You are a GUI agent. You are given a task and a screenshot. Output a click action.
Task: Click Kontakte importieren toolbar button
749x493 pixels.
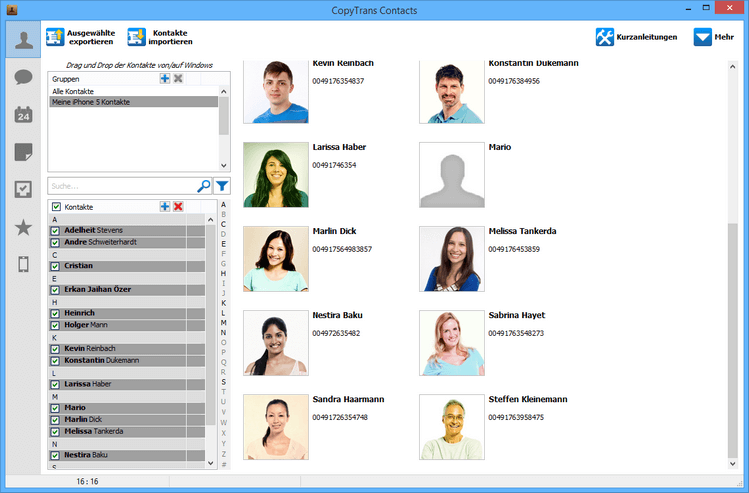(160, 37)
